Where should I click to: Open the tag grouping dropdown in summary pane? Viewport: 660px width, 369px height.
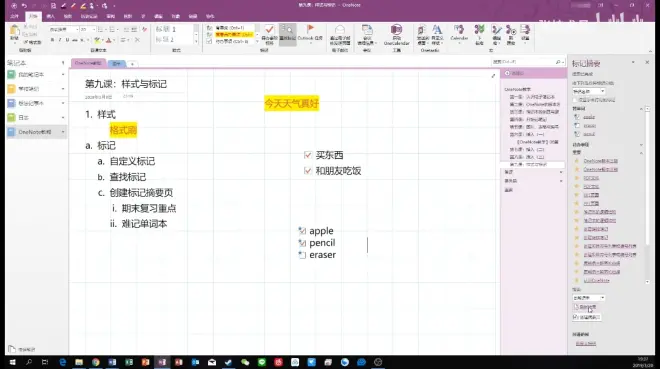click(588, 91)
